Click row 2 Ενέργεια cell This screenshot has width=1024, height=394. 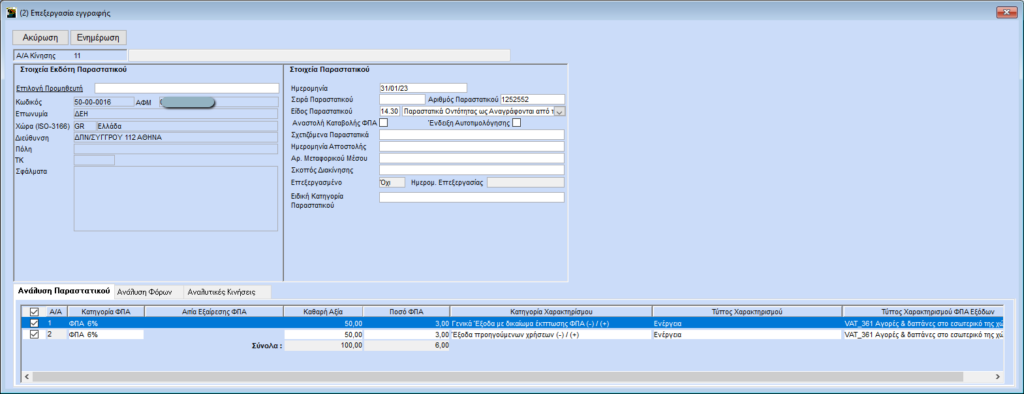(747, 334)
